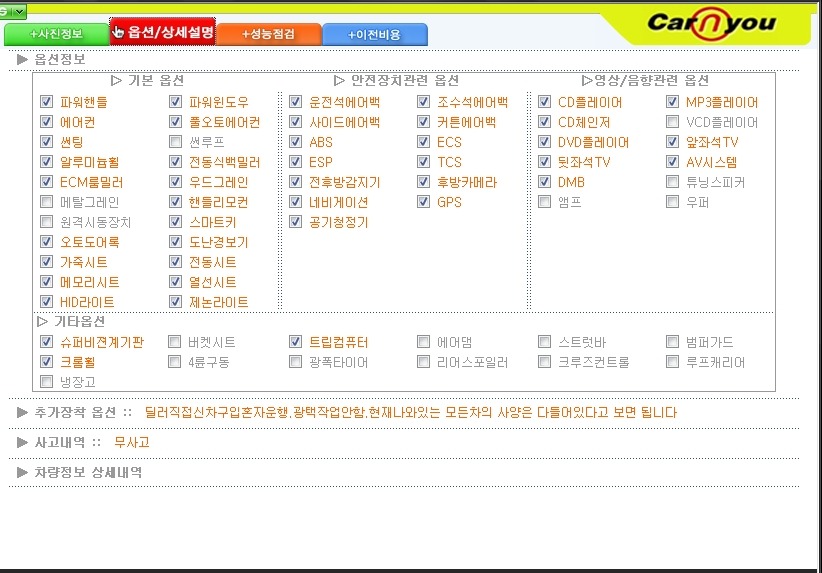Check the 우퍼 checkbox
The height and width of the screenshot is (573, 822).
coord(673,201)
